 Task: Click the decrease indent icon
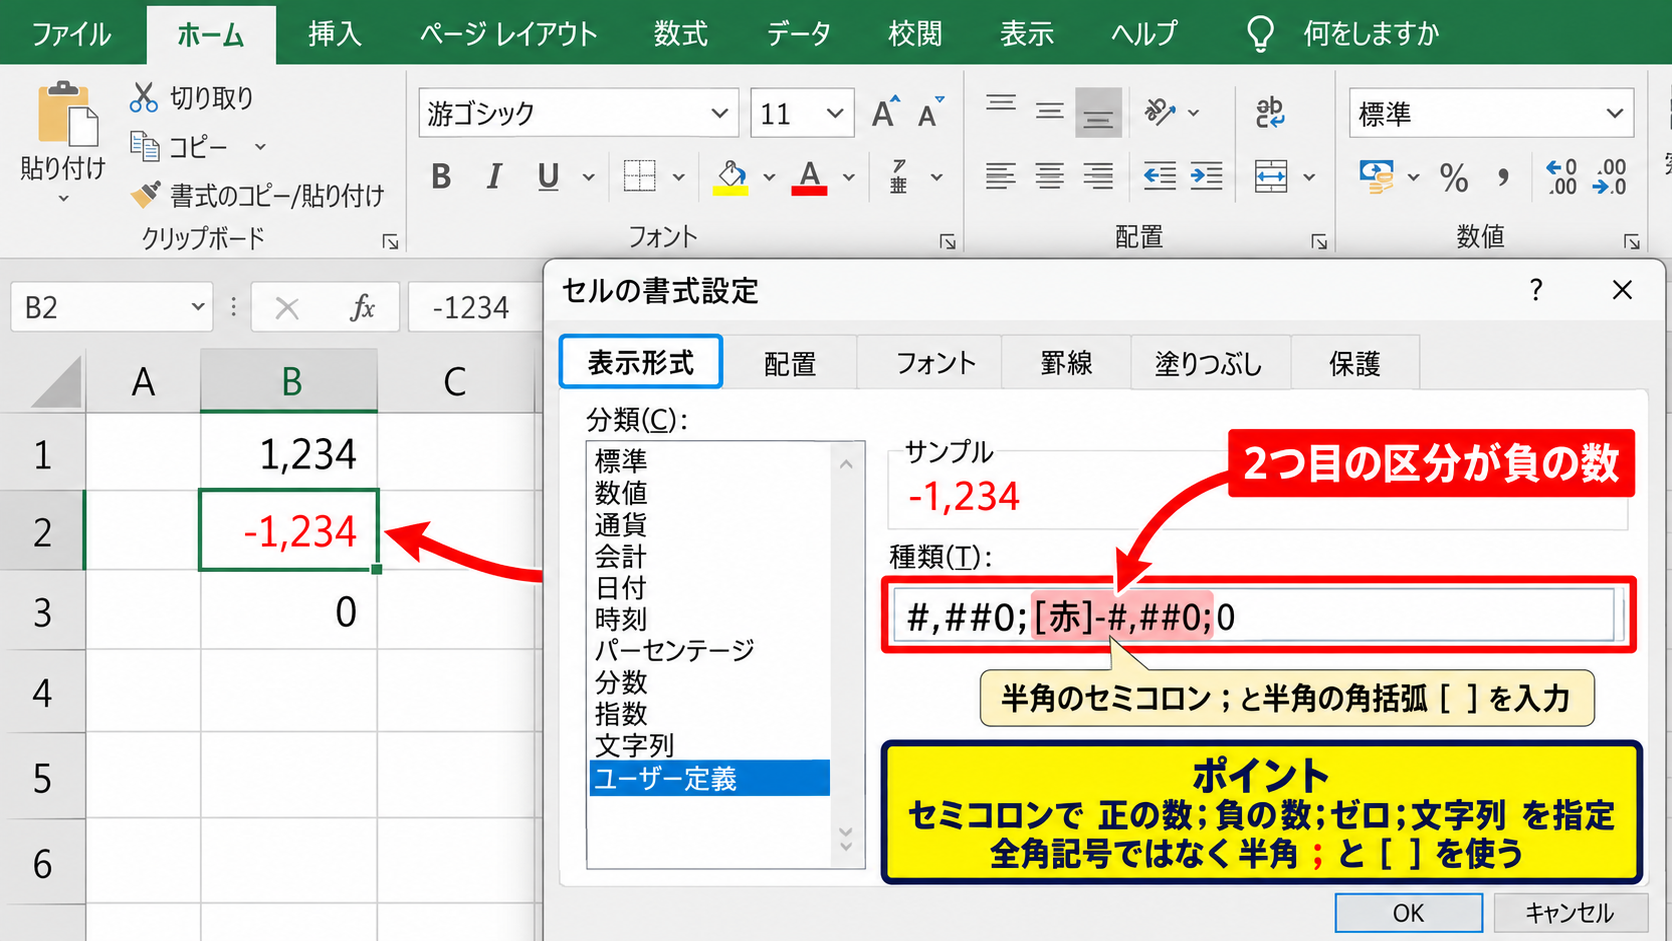[x=1159, y=177]
